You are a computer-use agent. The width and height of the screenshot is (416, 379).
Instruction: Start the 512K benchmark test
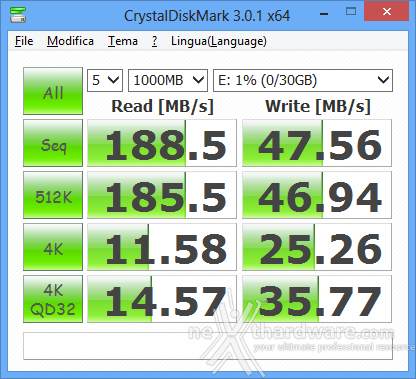coord(53,195)
